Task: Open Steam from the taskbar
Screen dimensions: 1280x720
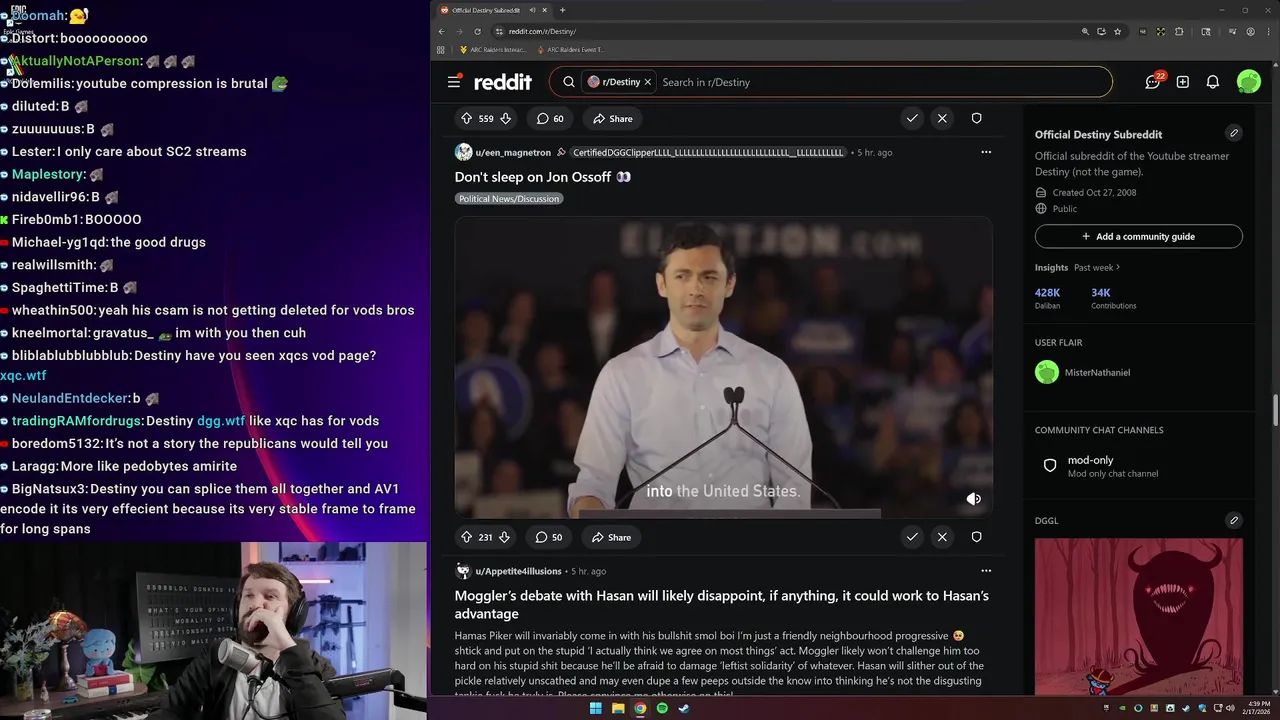Action: [684, 709]
